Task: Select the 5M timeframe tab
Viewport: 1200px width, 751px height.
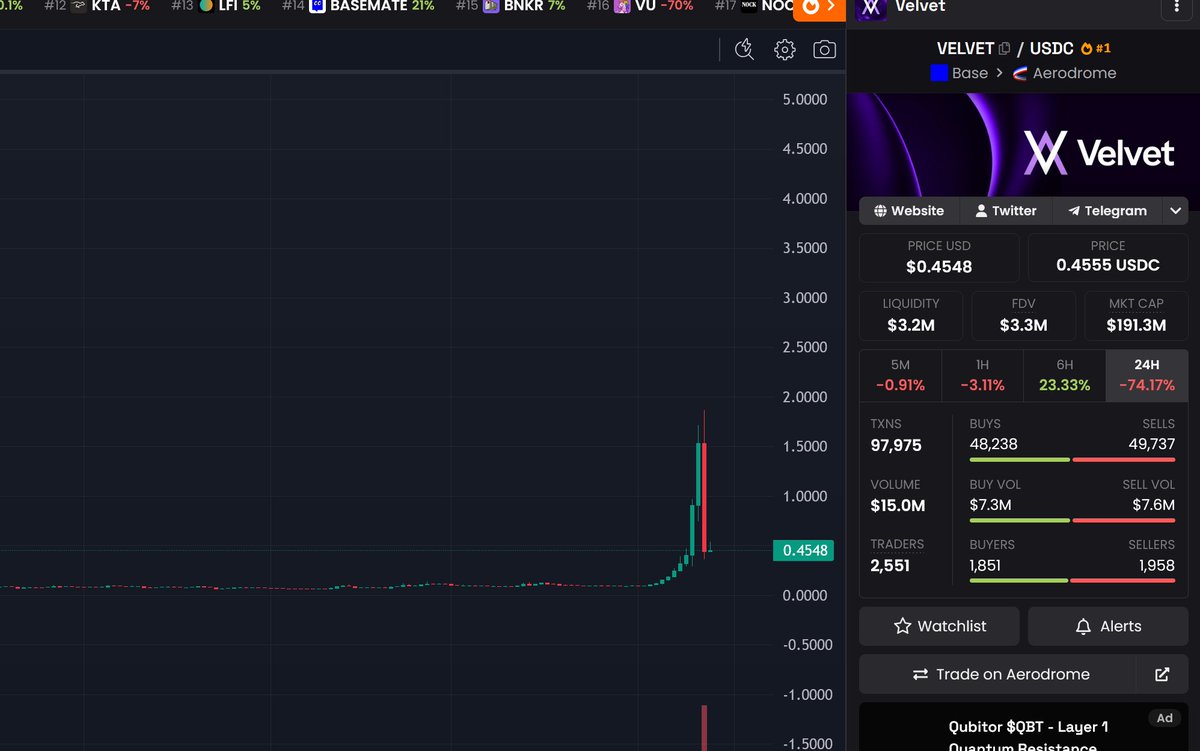Action: click(x=900, y=375)
